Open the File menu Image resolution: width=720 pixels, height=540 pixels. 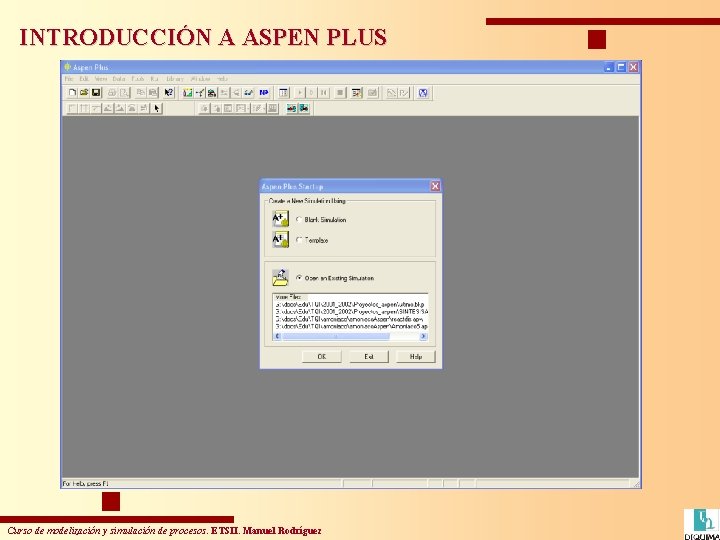tap(69, 79)
